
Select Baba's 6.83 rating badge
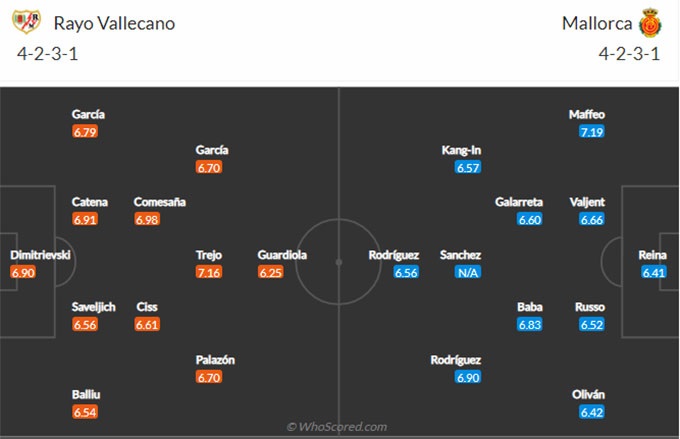[530, 324]
